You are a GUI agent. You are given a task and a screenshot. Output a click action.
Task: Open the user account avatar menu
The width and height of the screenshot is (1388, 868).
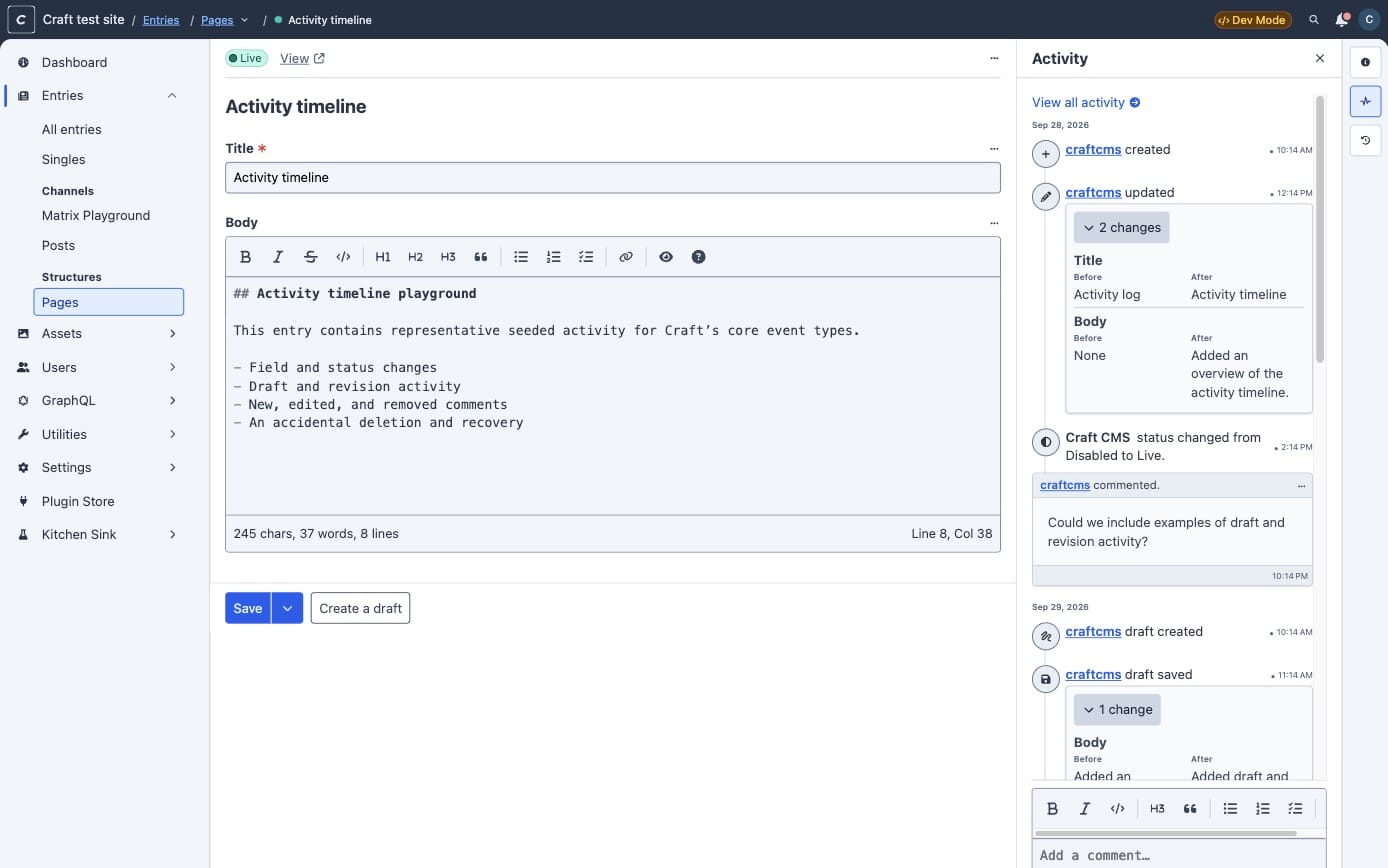pos(1368,20)
